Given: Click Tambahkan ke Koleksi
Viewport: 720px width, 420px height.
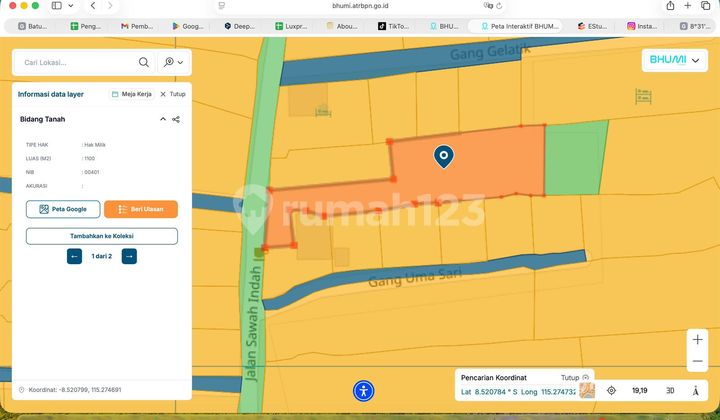Looking at the screenshot, I should tap(102, 236).
